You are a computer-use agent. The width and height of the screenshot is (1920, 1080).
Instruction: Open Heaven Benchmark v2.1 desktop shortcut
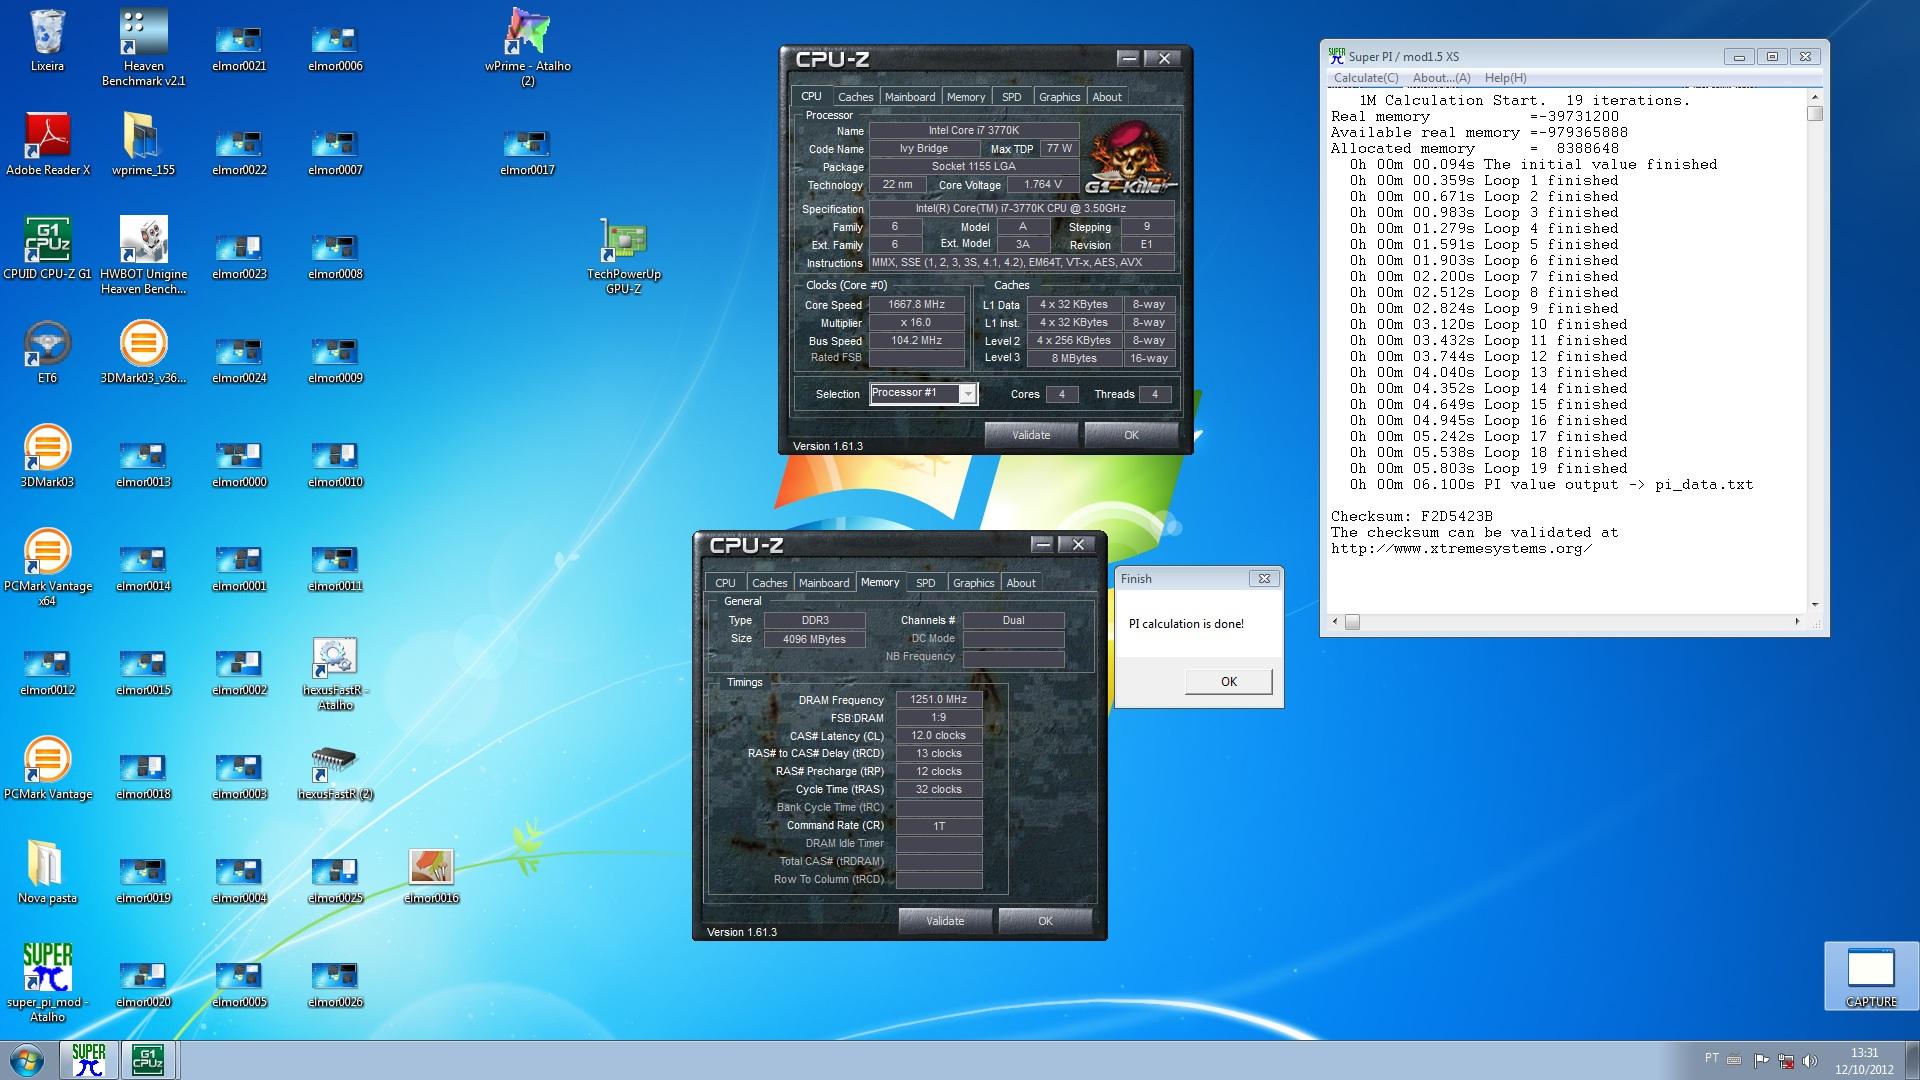pos(143,48)
